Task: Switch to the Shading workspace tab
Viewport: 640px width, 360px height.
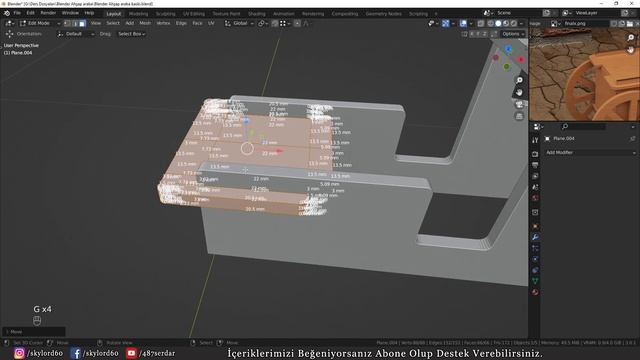Action: [257, 13]
